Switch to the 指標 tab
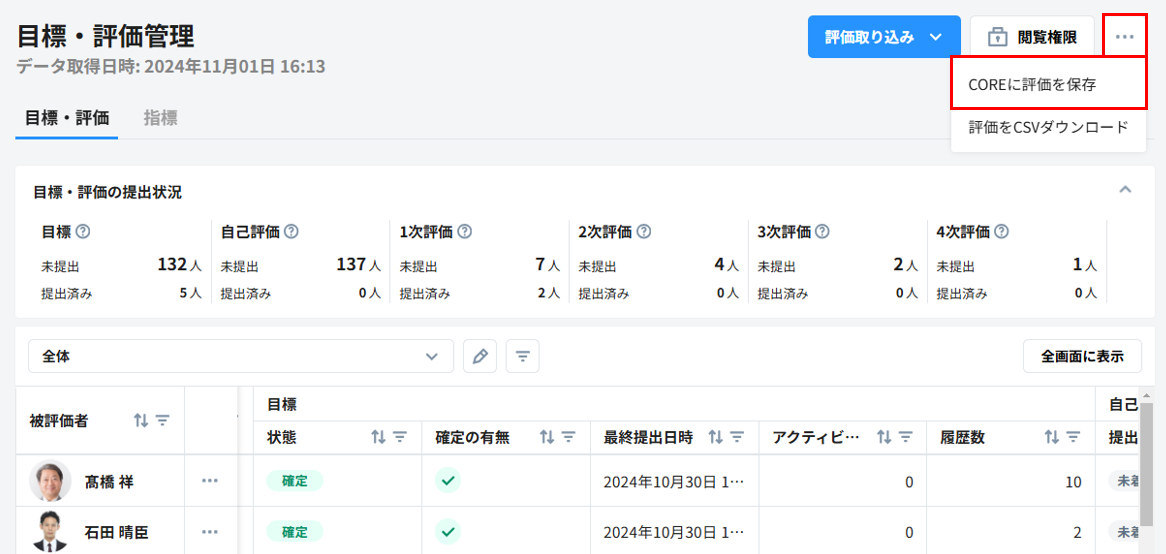Image resolution: width=1166 pixels, height=554 pixels. (160, 117)
